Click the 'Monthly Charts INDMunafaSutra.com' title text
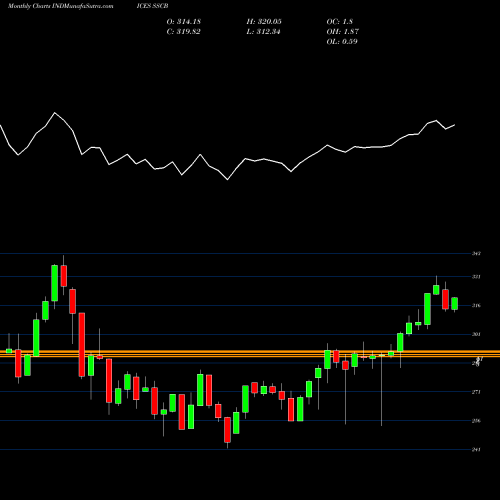Viewport: 500px width, 500px height. click(60, 6)
